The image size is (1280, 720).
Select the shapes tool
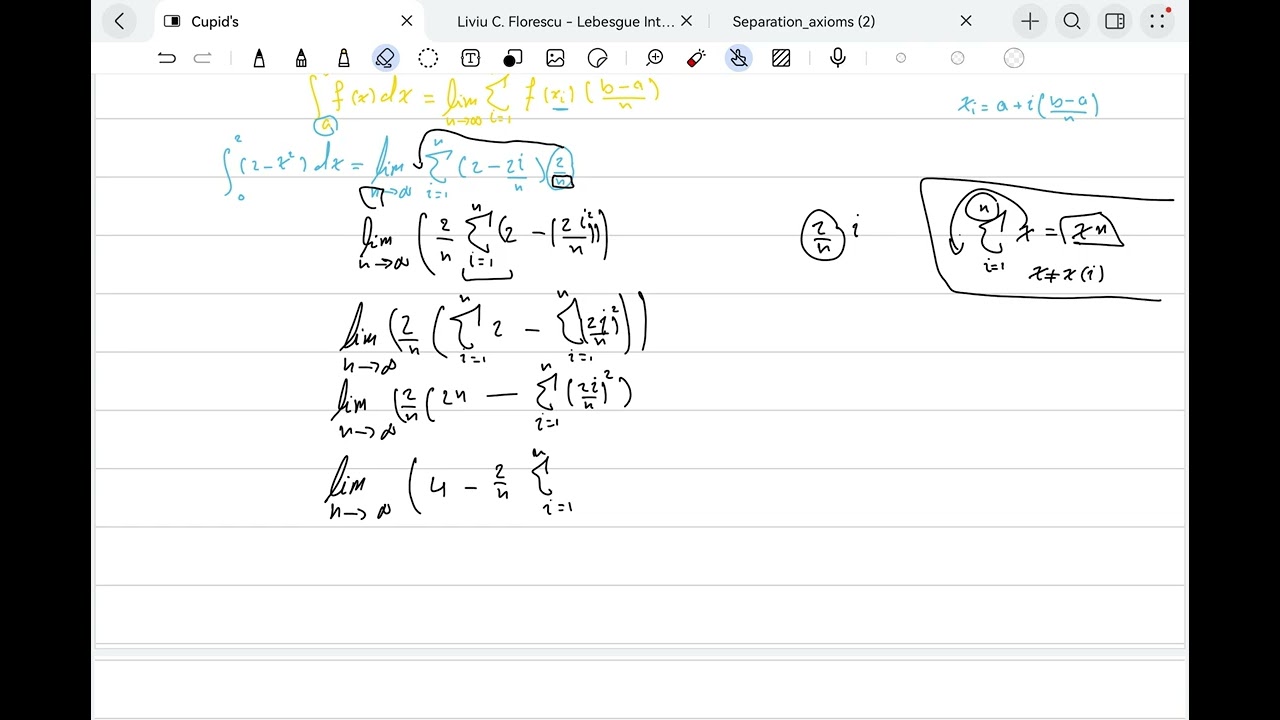(x=513, y=58)
